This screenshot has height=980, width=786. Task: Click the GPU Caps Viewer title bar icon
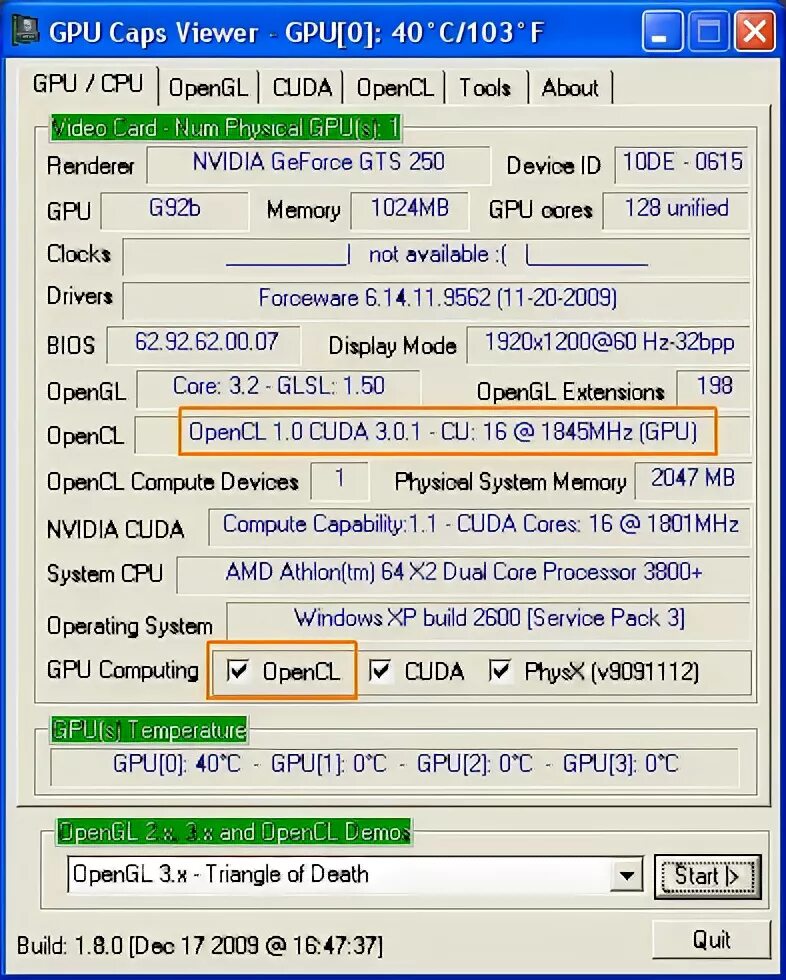coord(26,29)
